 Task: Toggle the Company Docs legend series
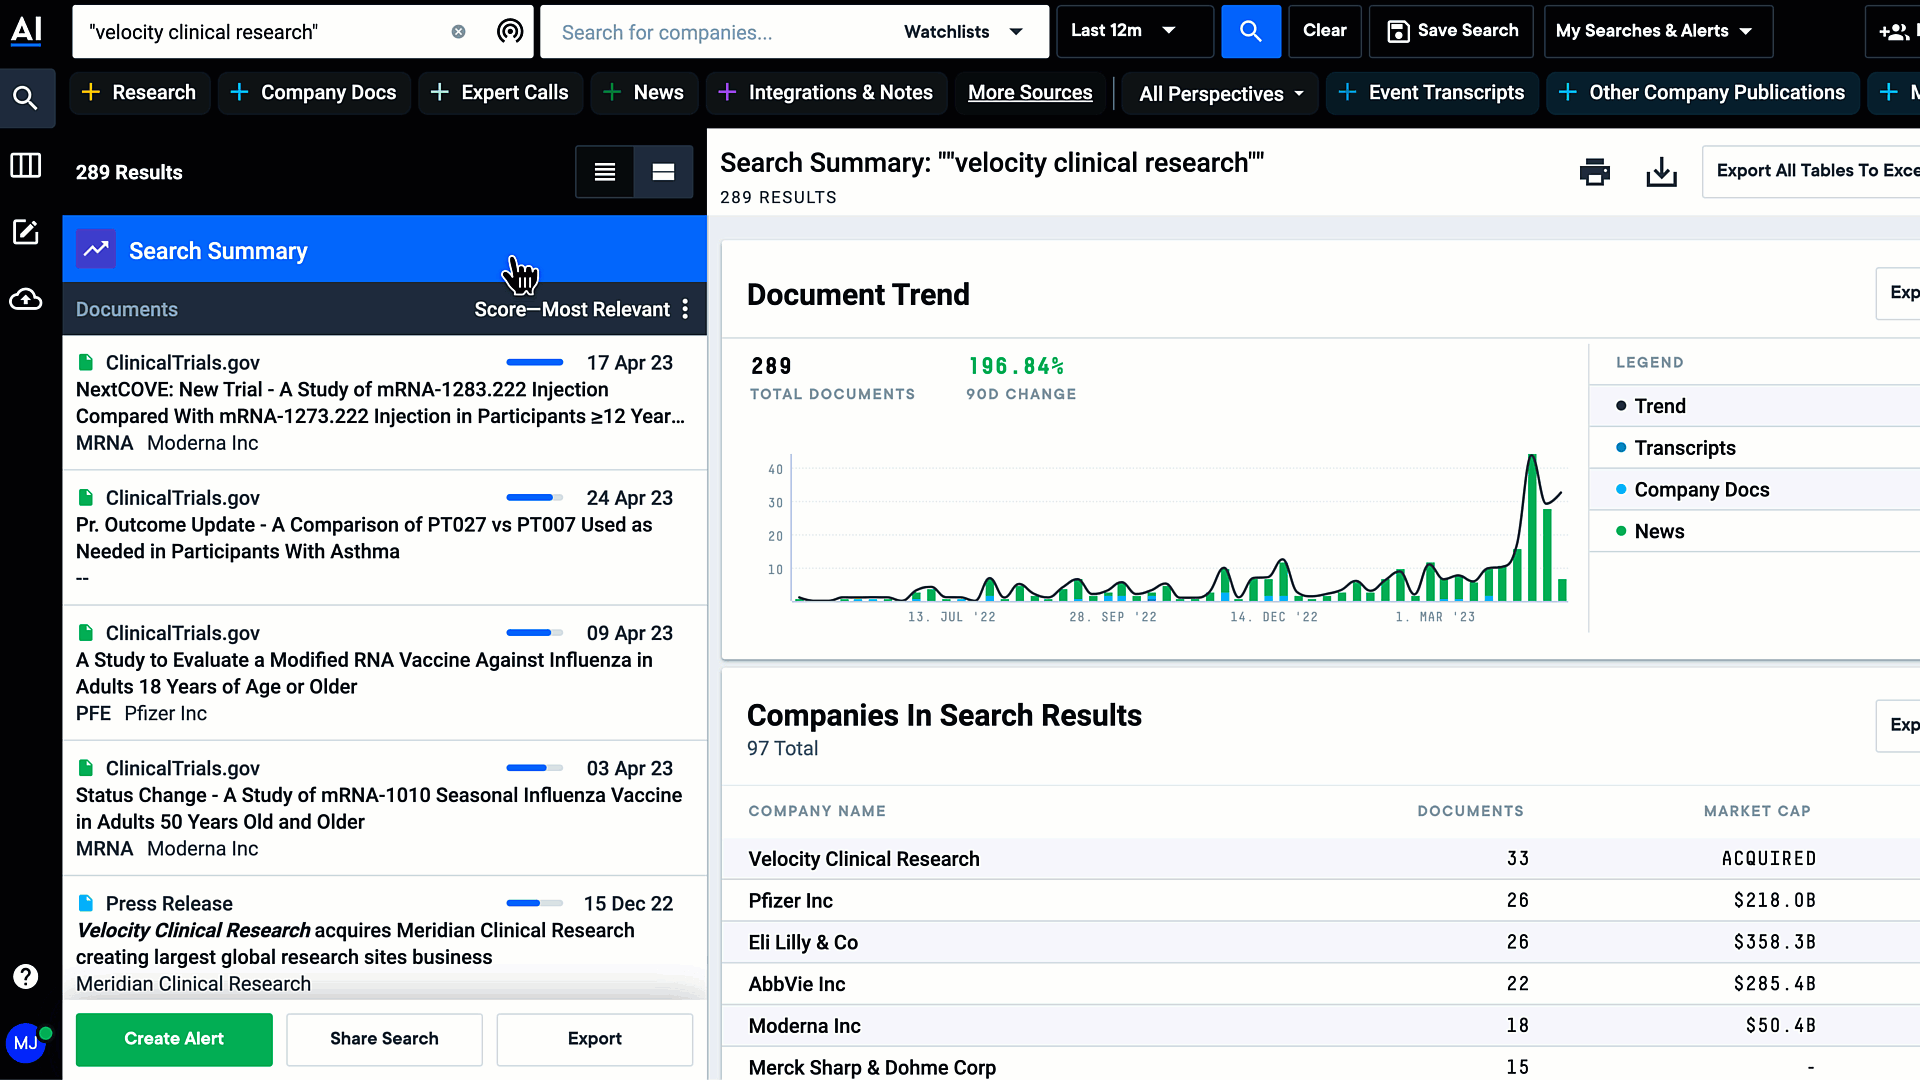click(1692, 490)
